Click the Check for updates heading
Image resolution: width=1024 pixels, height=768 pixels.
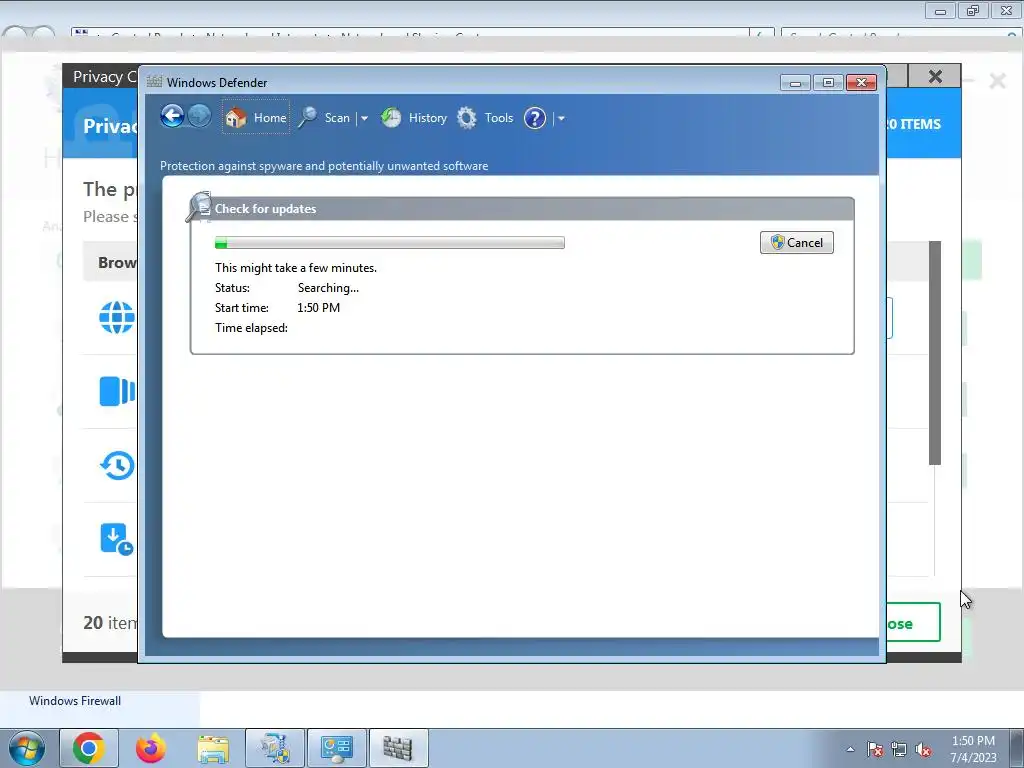265,209
